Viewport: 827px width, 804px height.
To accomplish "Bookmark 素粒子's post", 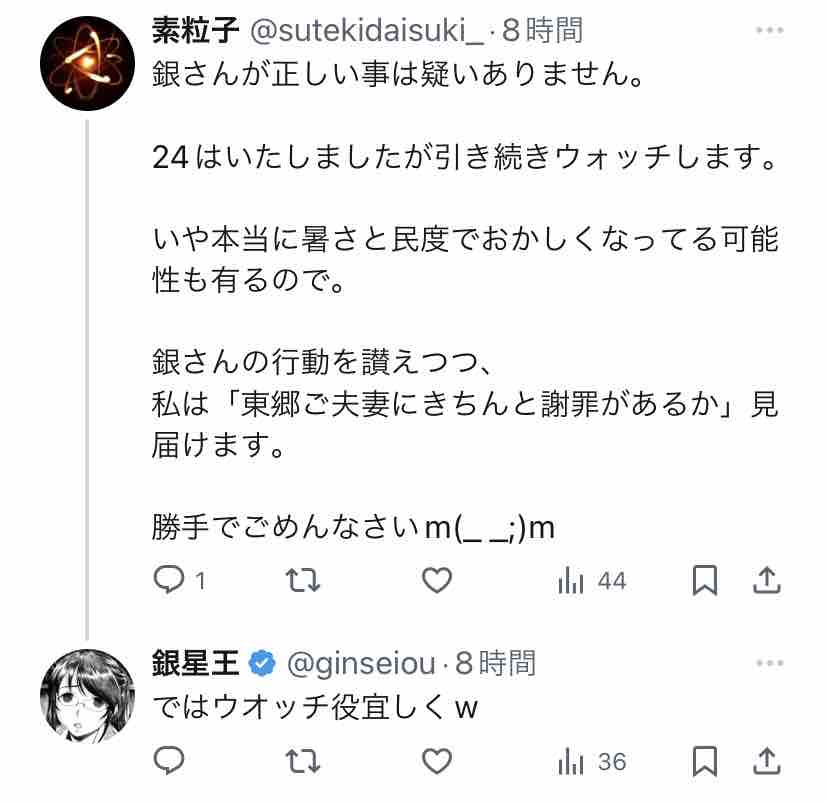I will [705, 580].
